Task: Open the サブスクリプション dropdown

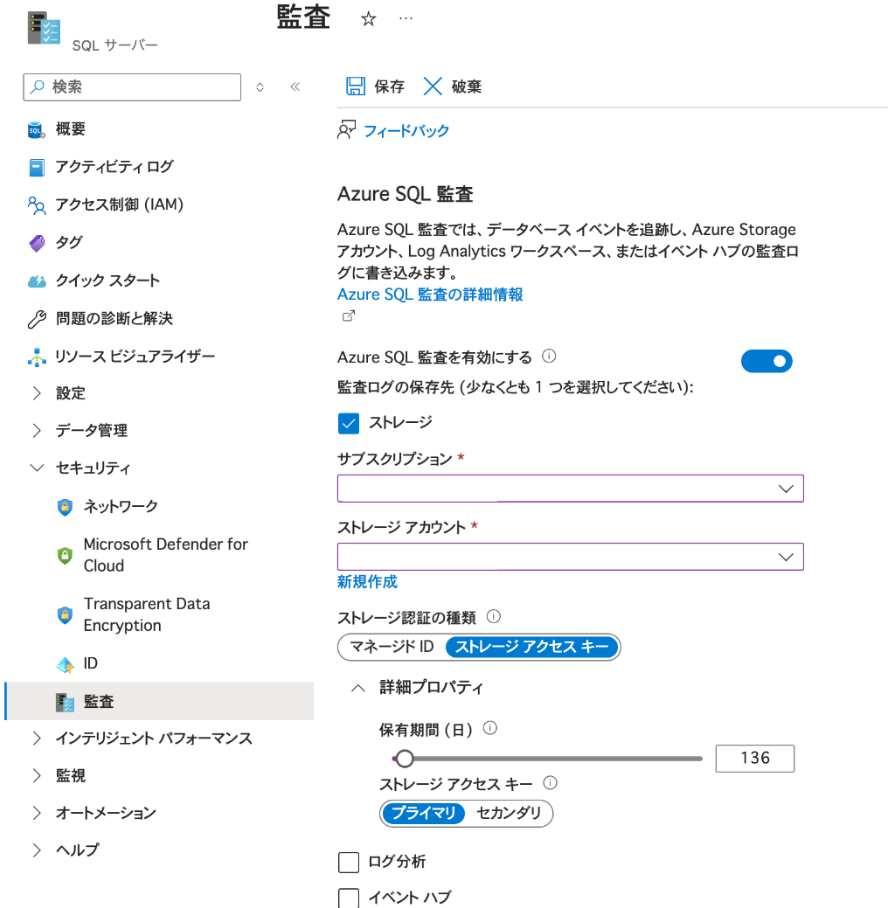Action: [x=570, y=488]
